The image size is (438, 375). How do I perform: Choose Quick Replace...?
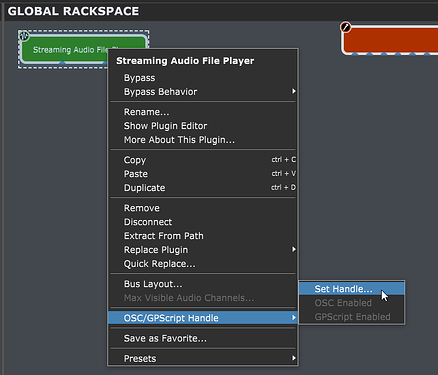(203, 264)
